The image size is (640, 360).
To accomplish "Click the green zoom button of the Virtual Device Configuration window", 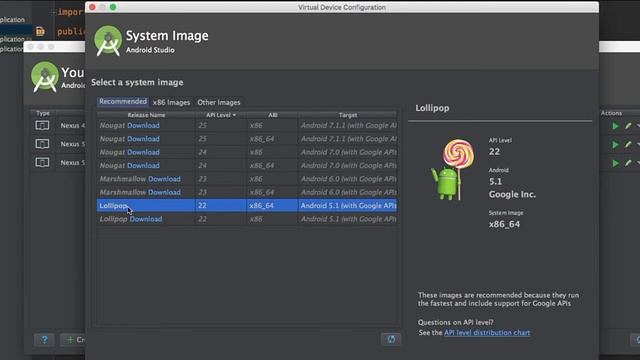I will pyautogui.click(x=113, y=7).
